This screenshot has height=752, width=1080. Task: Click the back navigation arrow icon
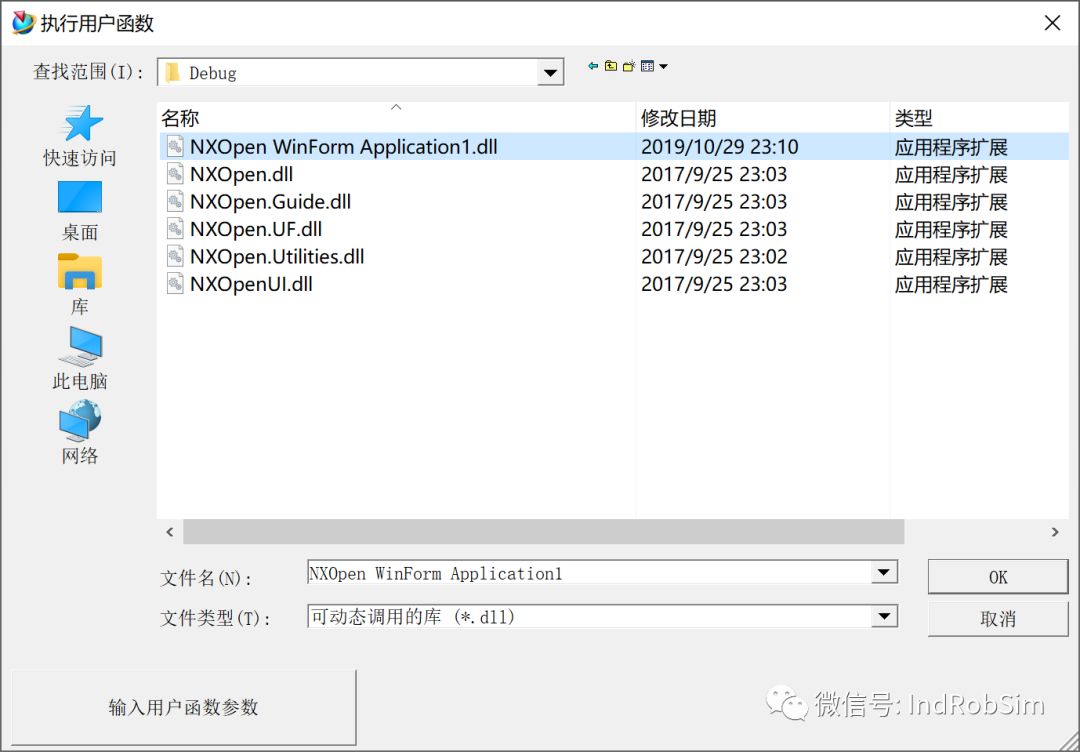(593, 66)
